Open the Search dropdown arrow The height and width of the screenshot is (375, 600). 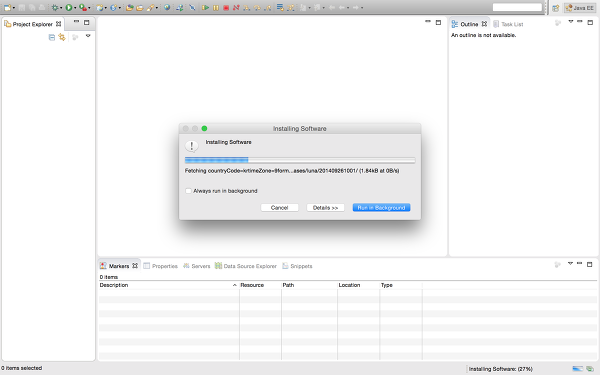point(157,8)
